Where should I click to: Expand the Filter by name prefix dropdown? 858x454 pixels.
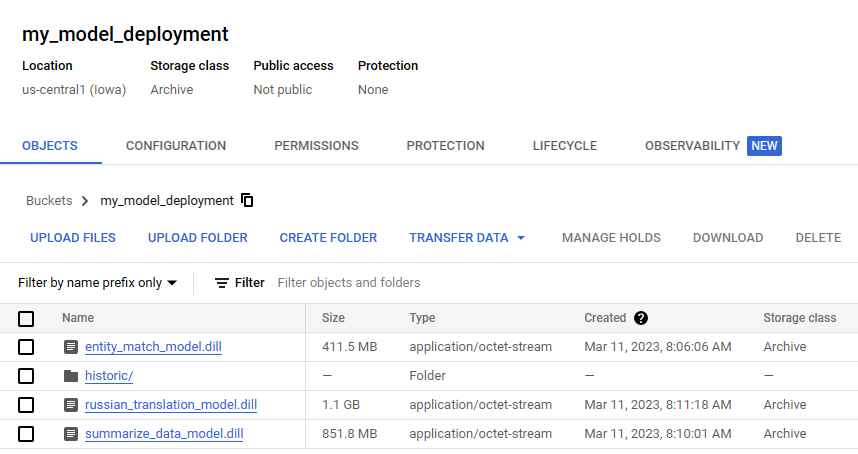pos(97,283)
